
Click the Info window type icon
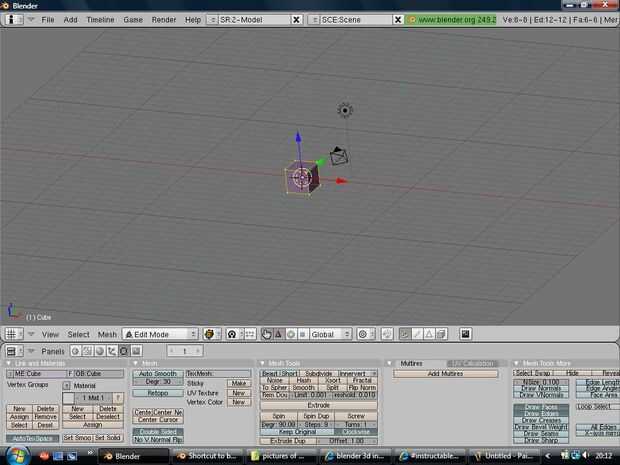[14, 19]
